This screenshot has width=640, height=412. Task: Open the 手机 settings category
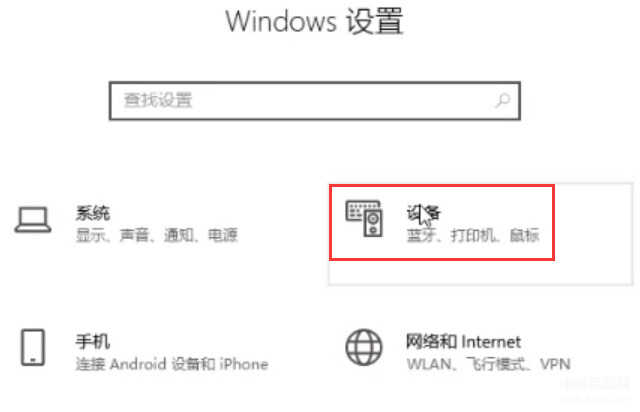point(93,341)
